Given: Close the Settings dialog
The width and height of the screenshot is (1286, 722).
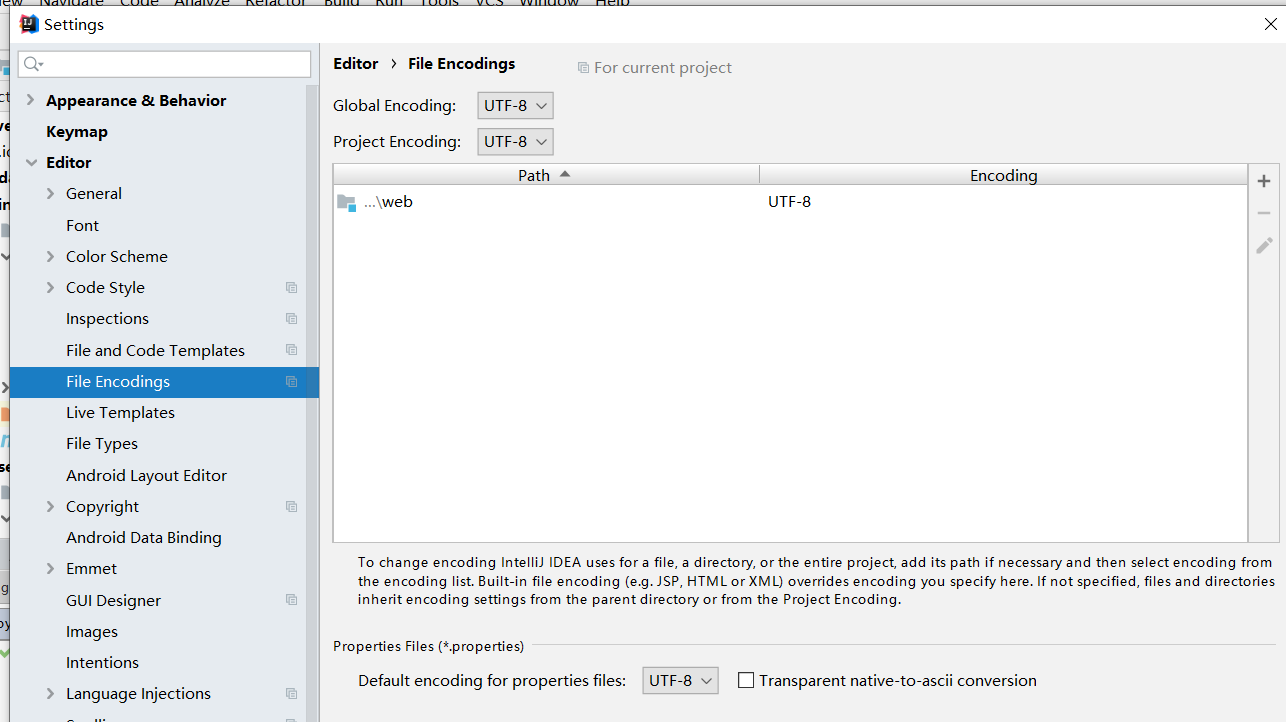Looking at the screenshot, I should 1270,24.
